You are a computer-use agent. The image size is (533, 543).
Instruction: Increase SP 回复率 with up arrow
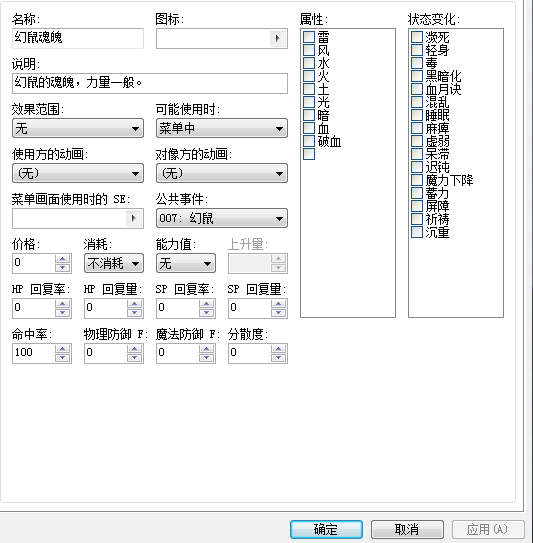(x=207, y=304)
